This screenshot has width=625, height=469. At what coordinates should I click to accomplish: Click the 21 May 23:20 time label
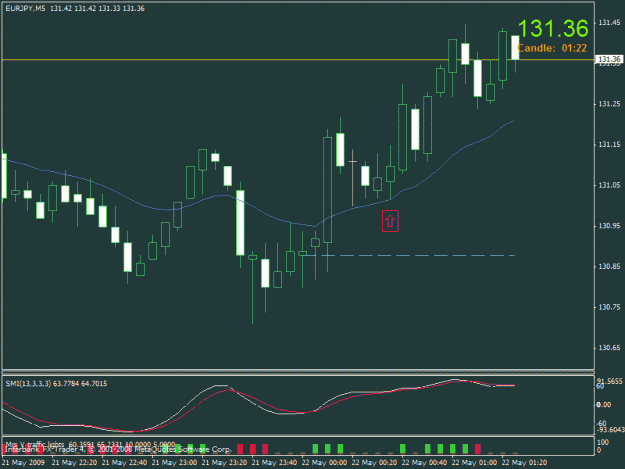point(224,463)
